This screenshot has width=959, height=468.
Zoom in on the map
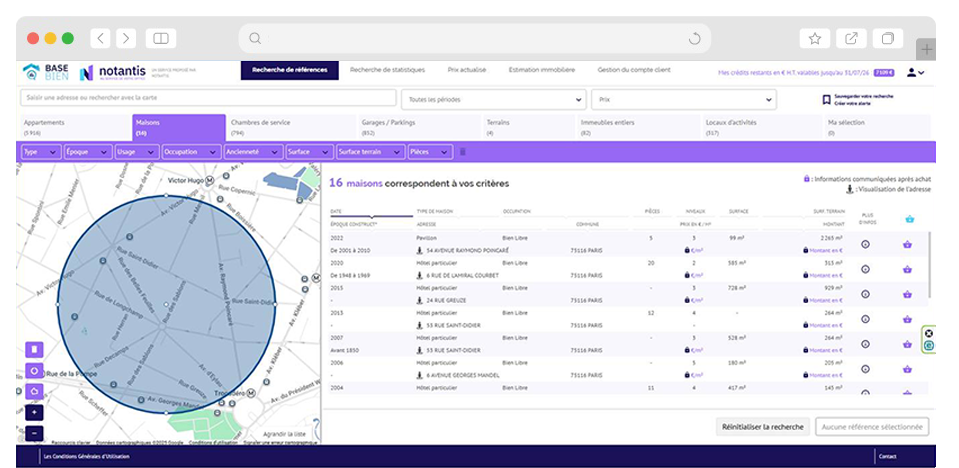(35, 412)
